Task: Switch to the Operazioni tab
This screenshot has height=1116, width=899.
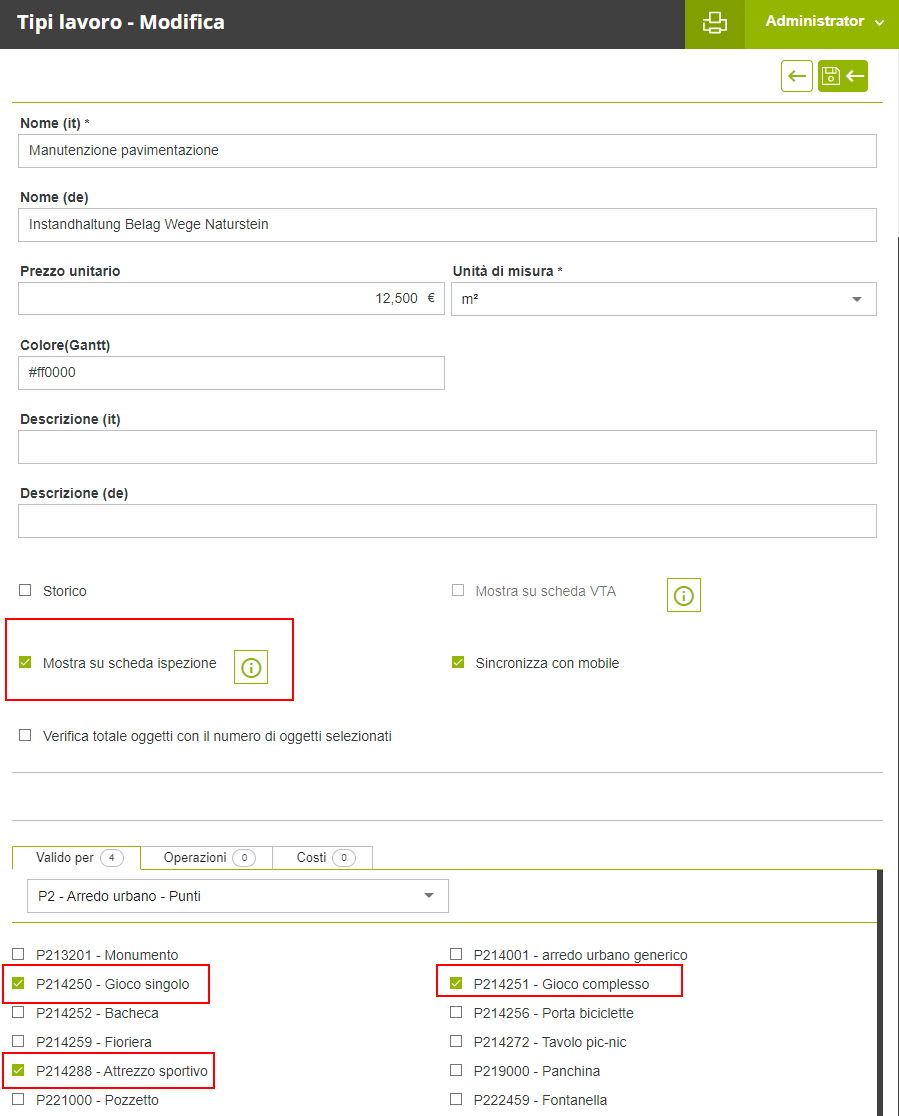Action: click(206, 858)
